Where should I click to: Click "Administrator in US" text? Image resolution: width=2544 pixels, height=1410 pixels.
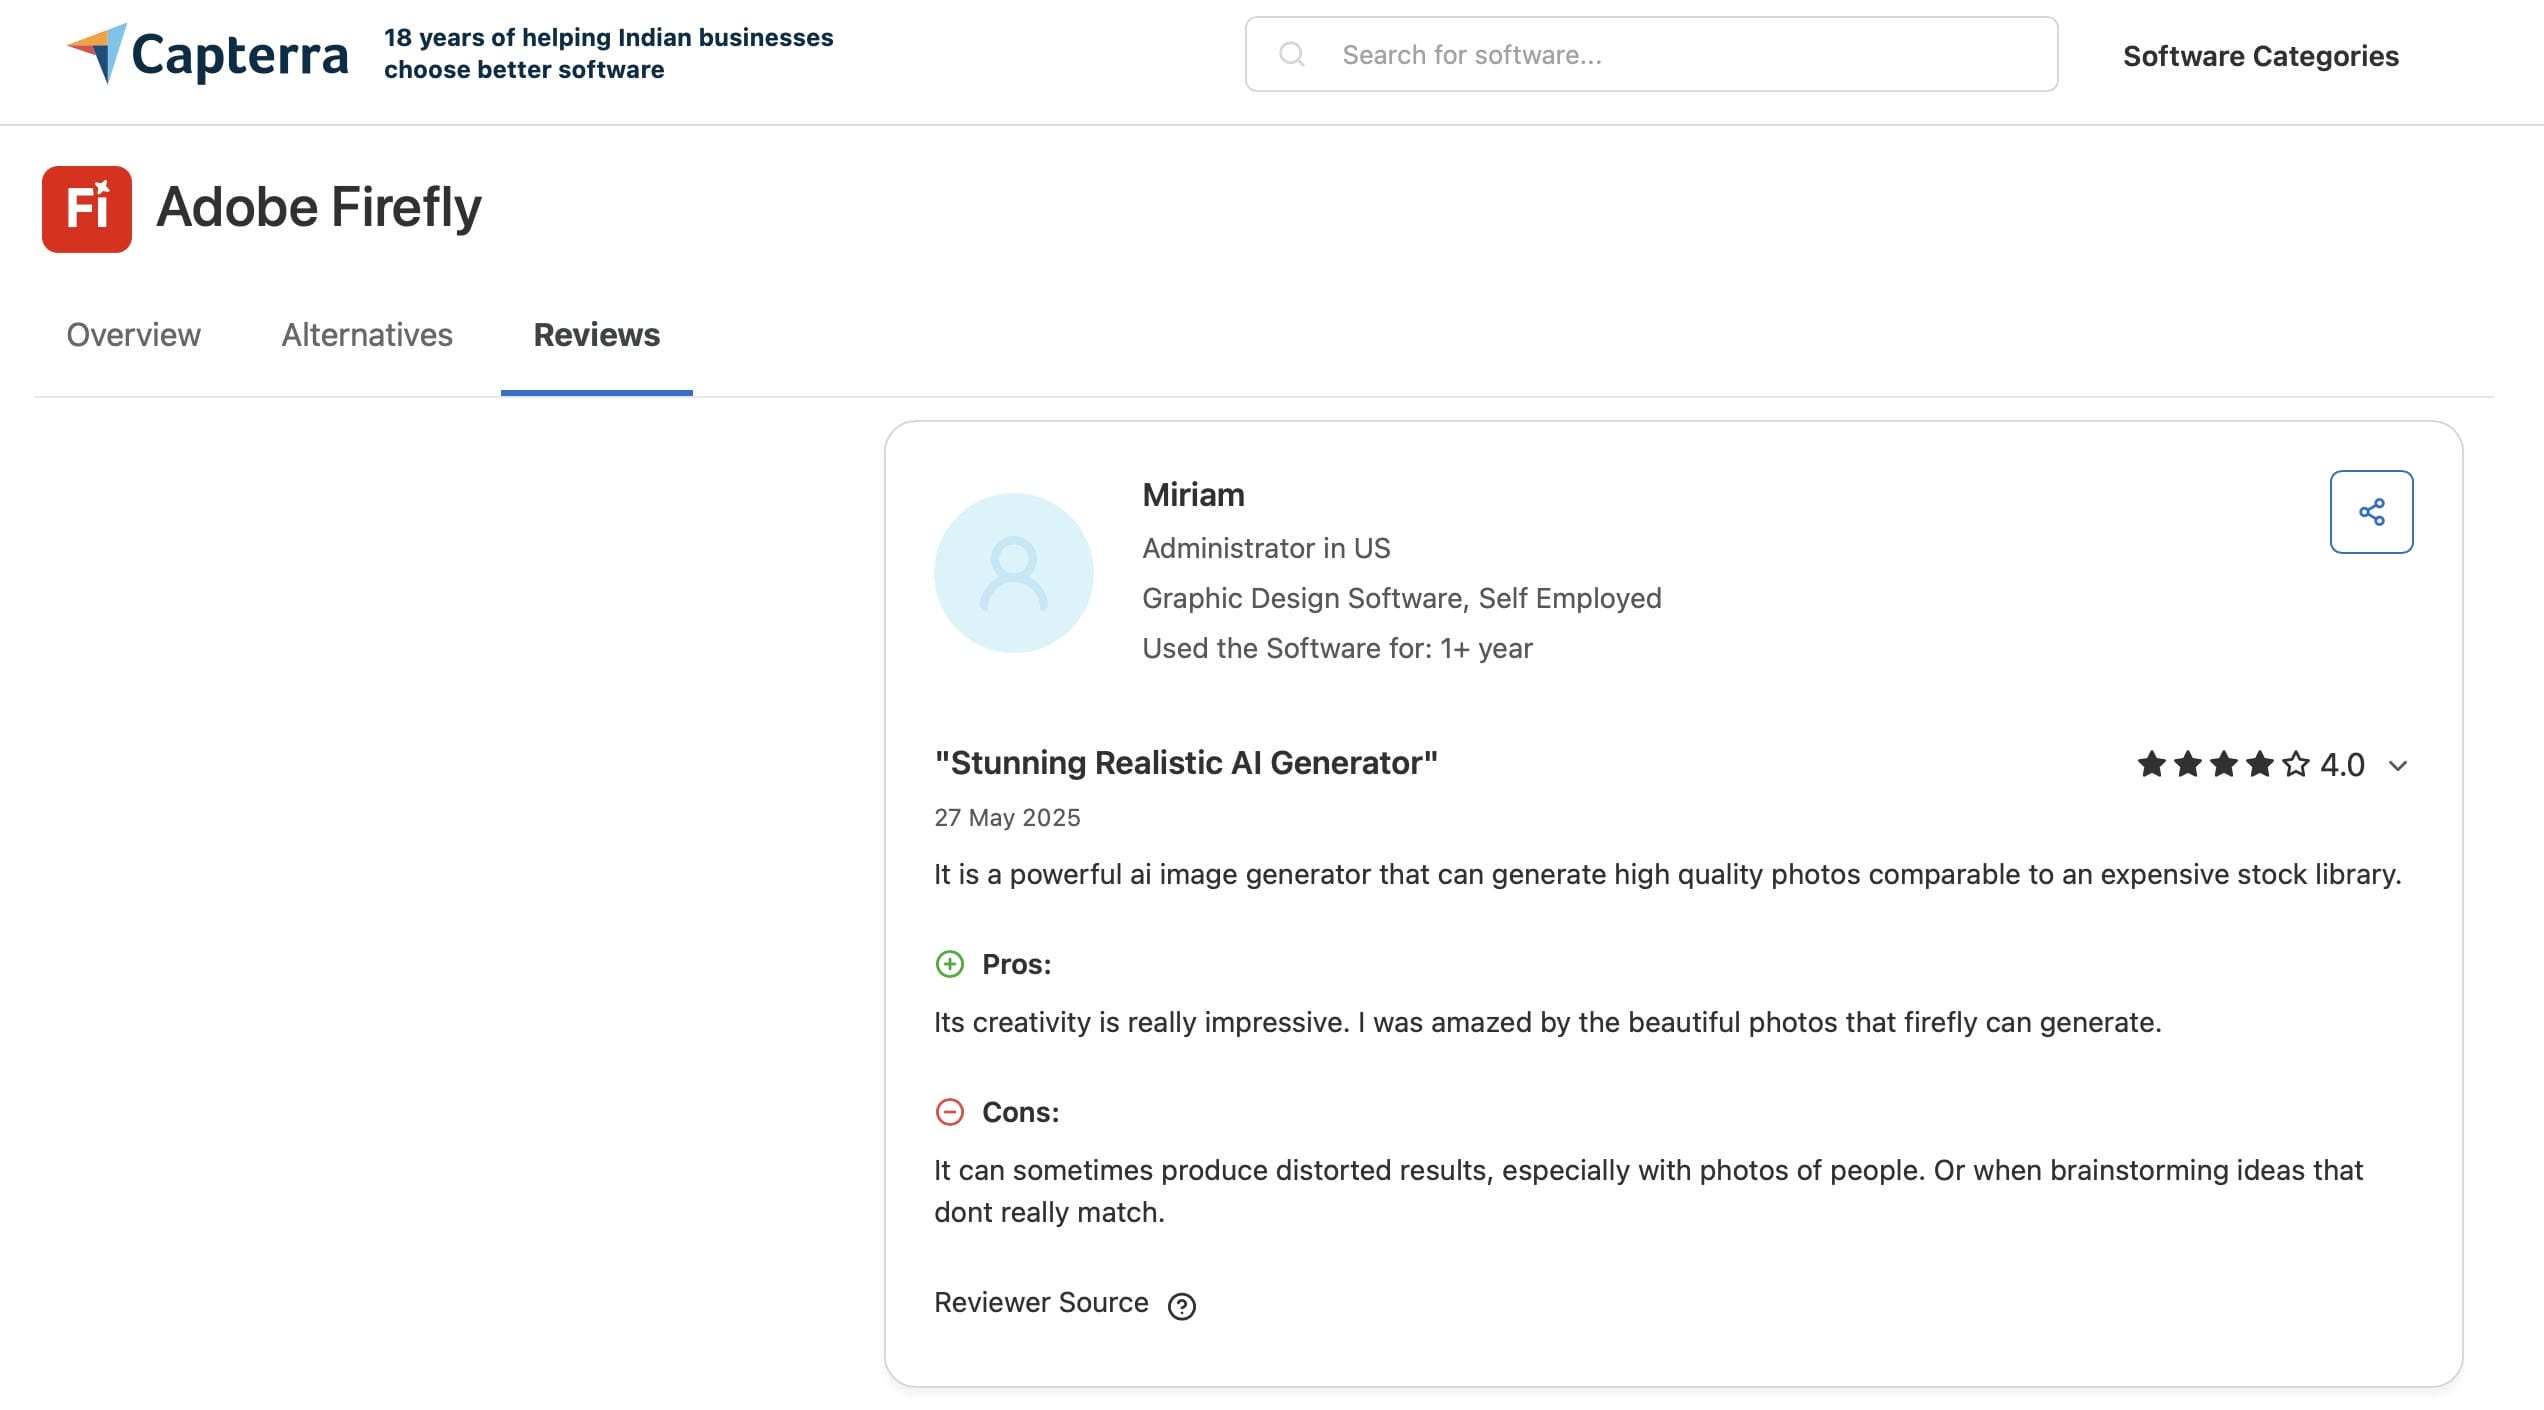click(x=1266, y=548)
